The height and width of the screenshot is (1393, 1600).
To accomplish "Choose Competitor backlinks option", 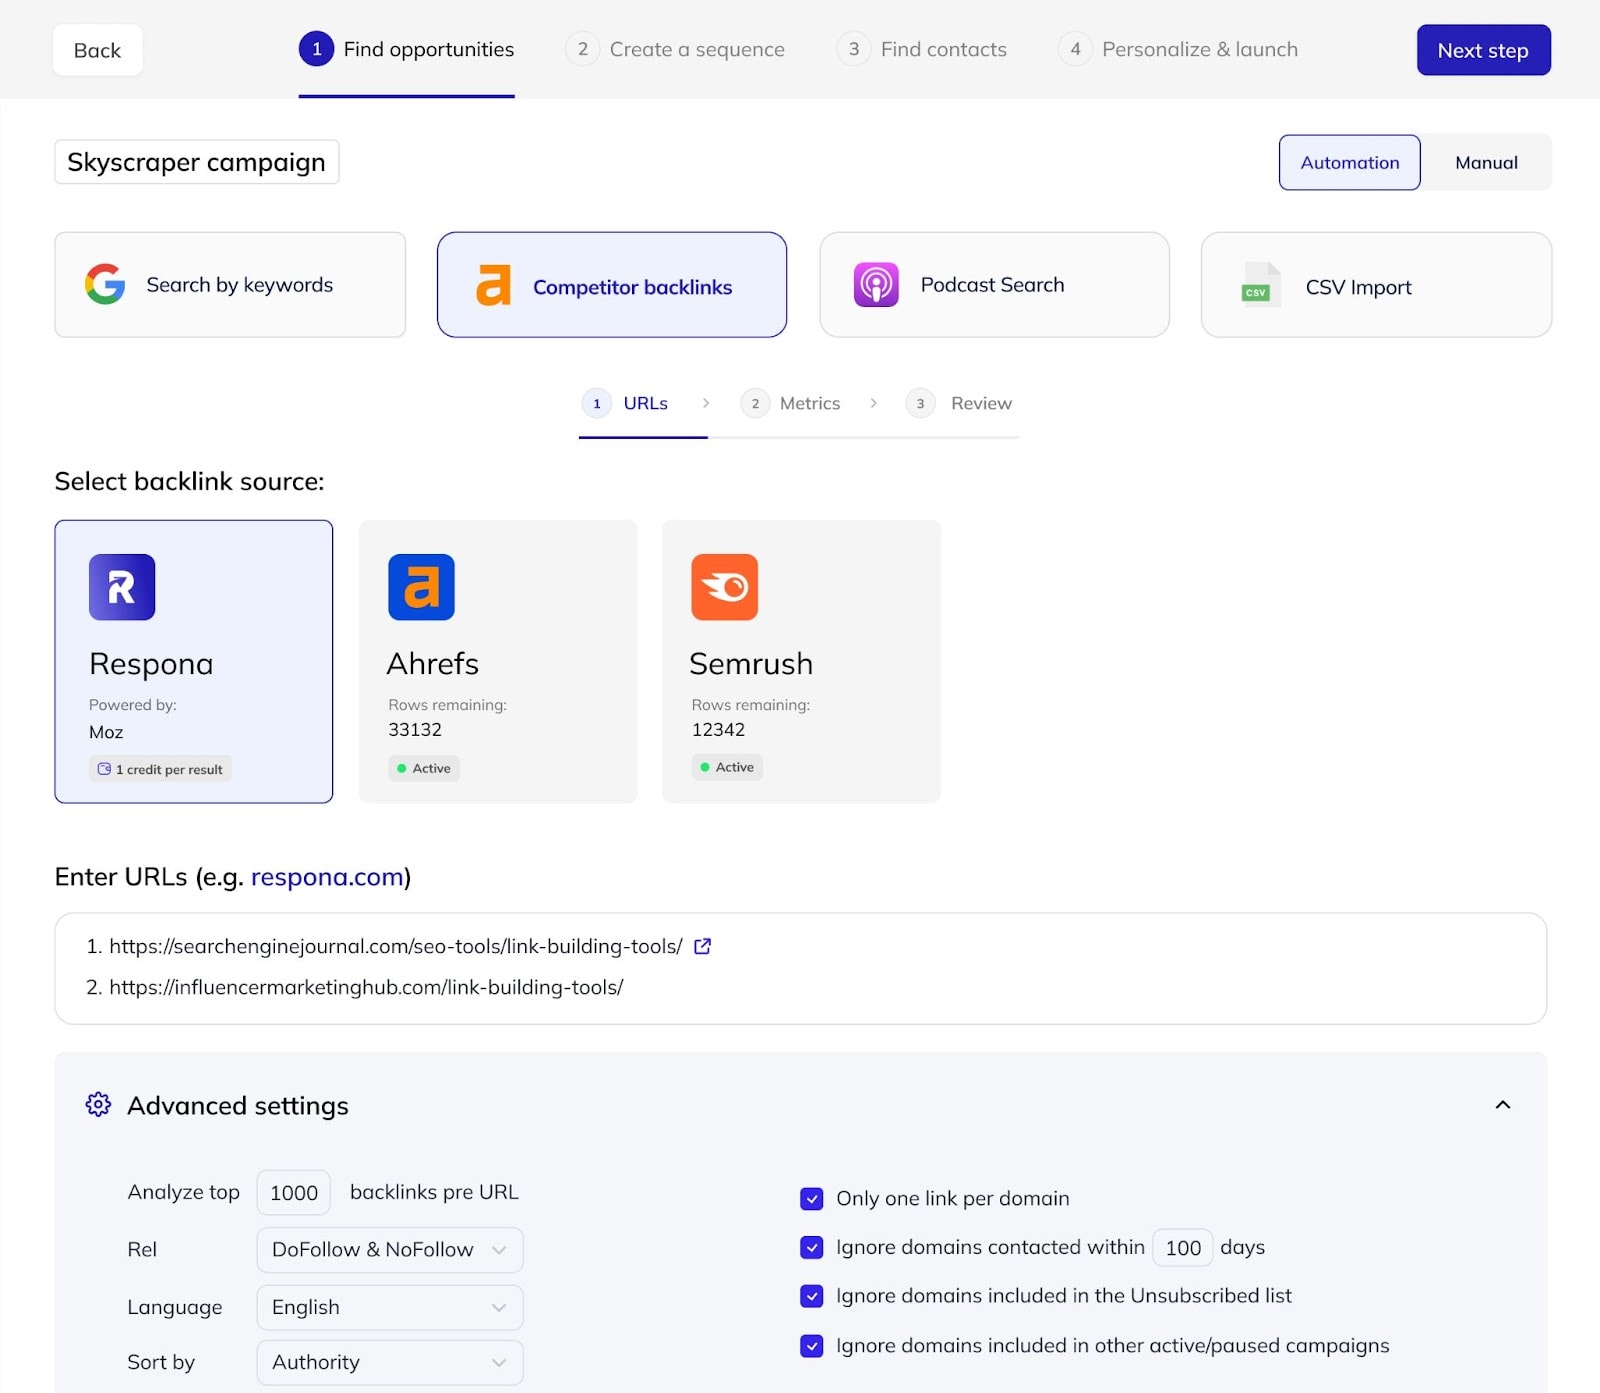I will pyautogui.click(x=612, y=285).
